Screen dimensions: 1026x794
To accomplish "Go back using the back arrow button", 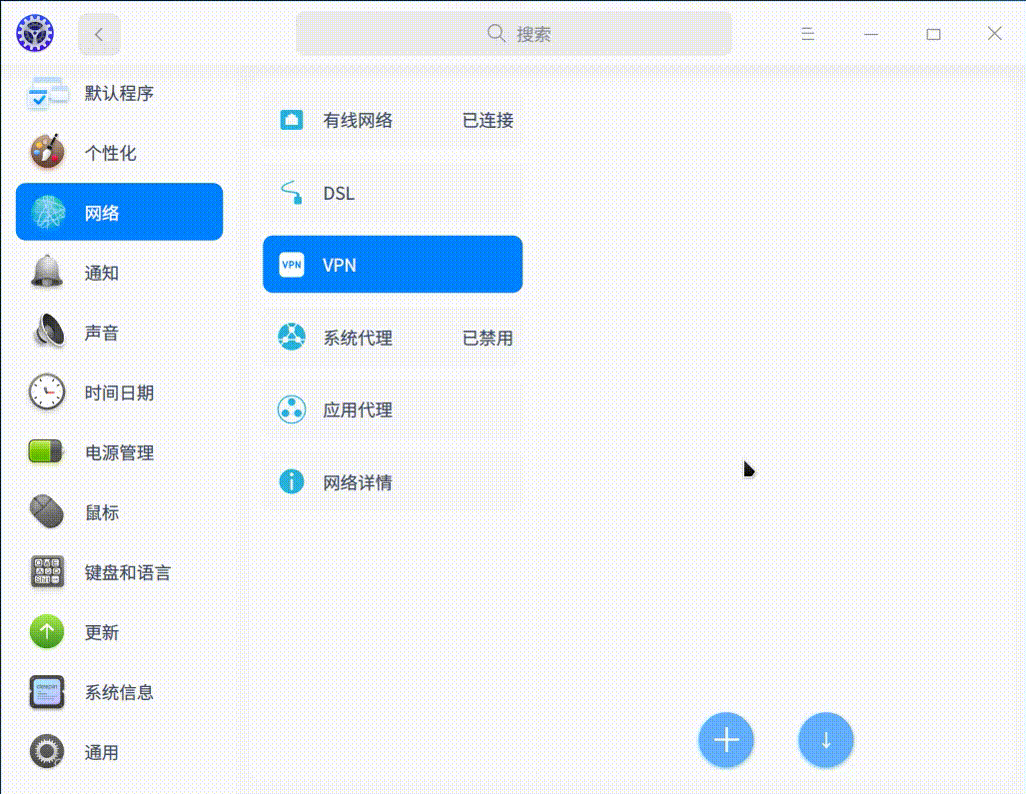I will [x=99, y=34].
